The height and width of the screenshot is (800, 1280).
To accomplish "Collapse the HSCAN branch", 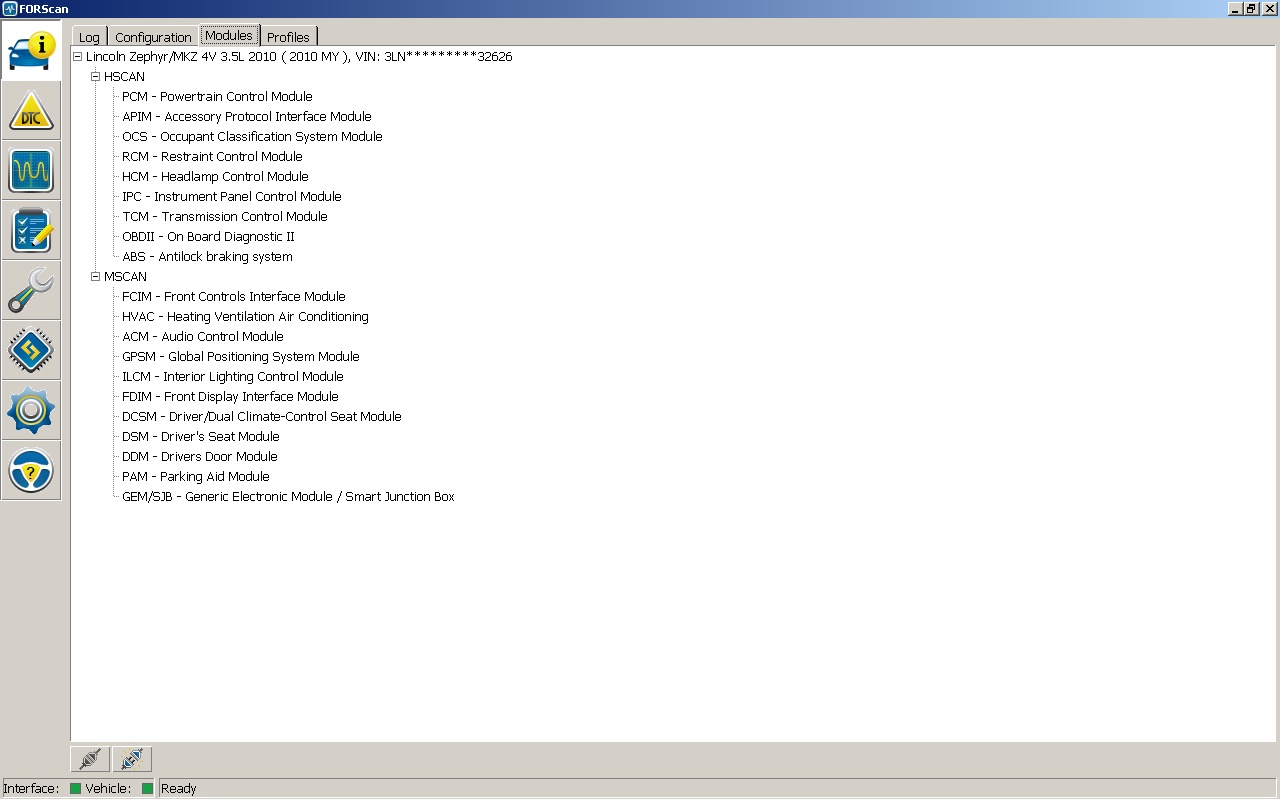I will 94,76.
